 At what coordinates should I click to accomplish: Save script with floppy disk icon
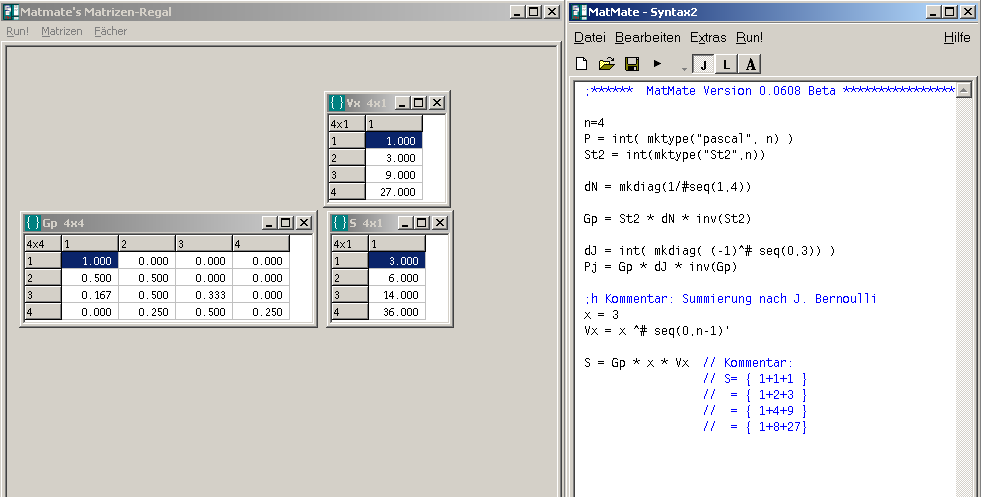coord(632,64)
